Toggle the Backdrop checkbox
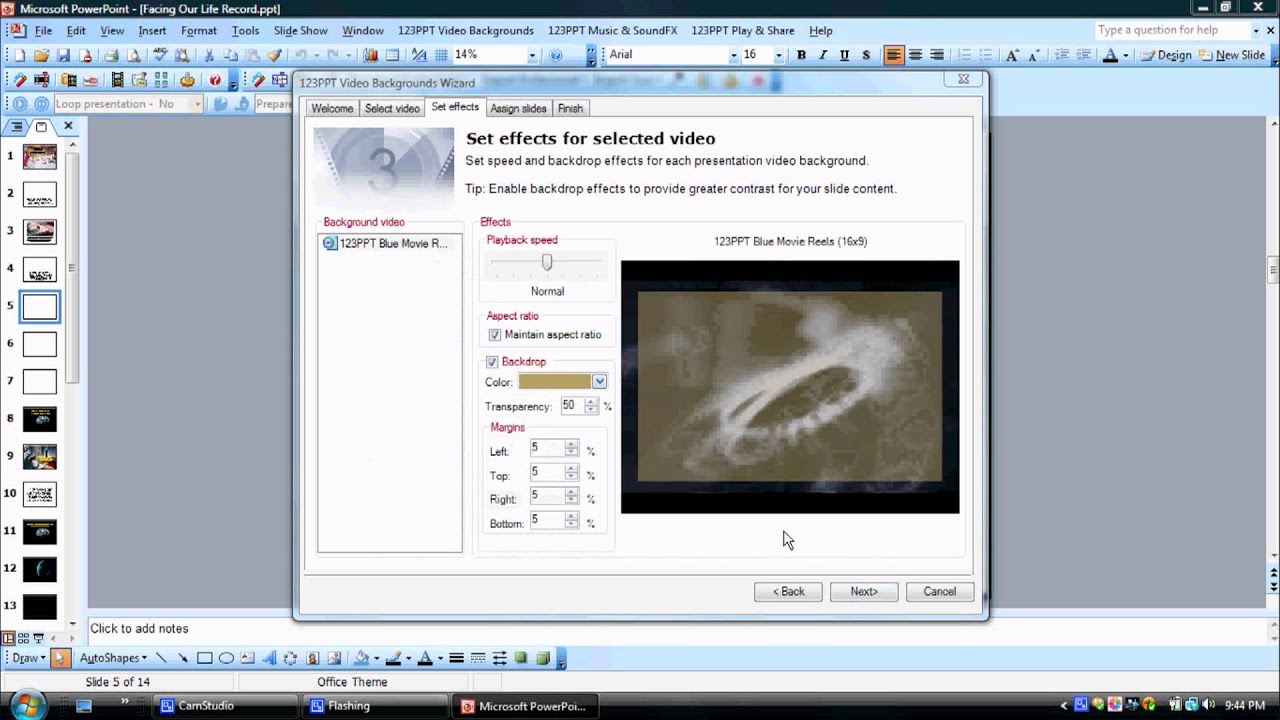The width and height of the screenshot is (1280, 720). [x=492, y=362]
